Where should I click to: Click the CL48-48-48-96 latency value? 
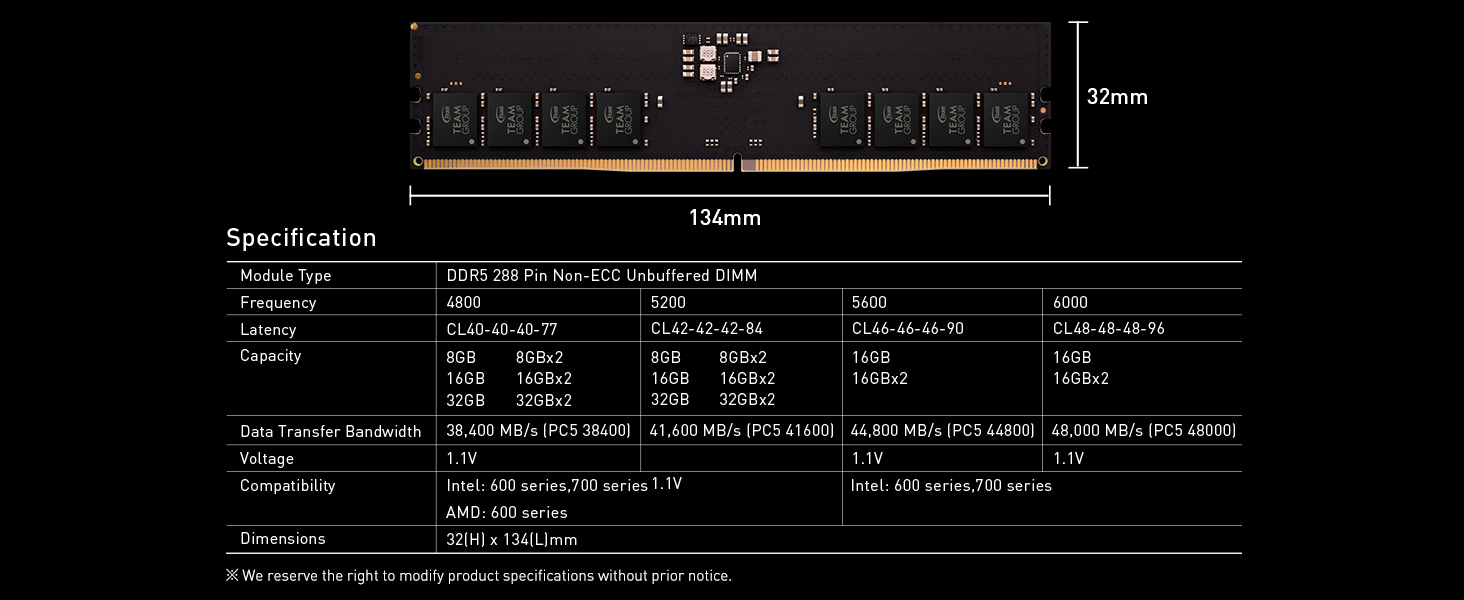[1108, 329]
